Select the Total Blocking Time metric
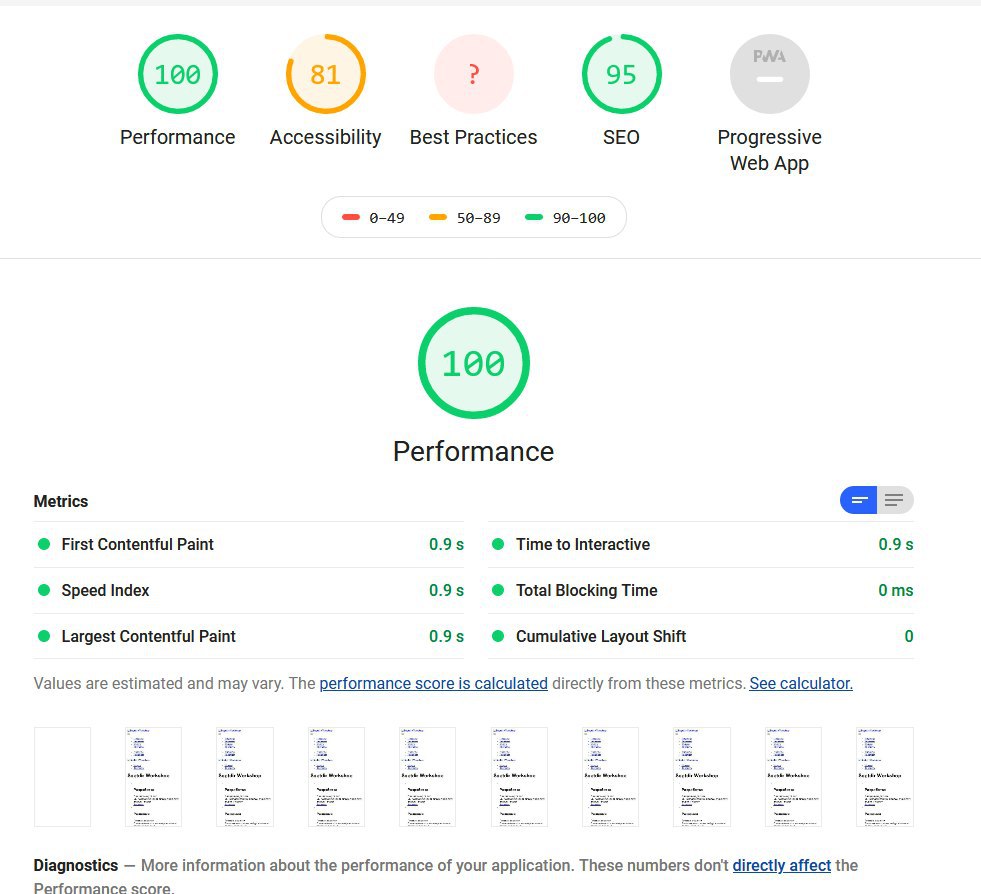This screenshot has height=894, width=981. coord(701,590)
